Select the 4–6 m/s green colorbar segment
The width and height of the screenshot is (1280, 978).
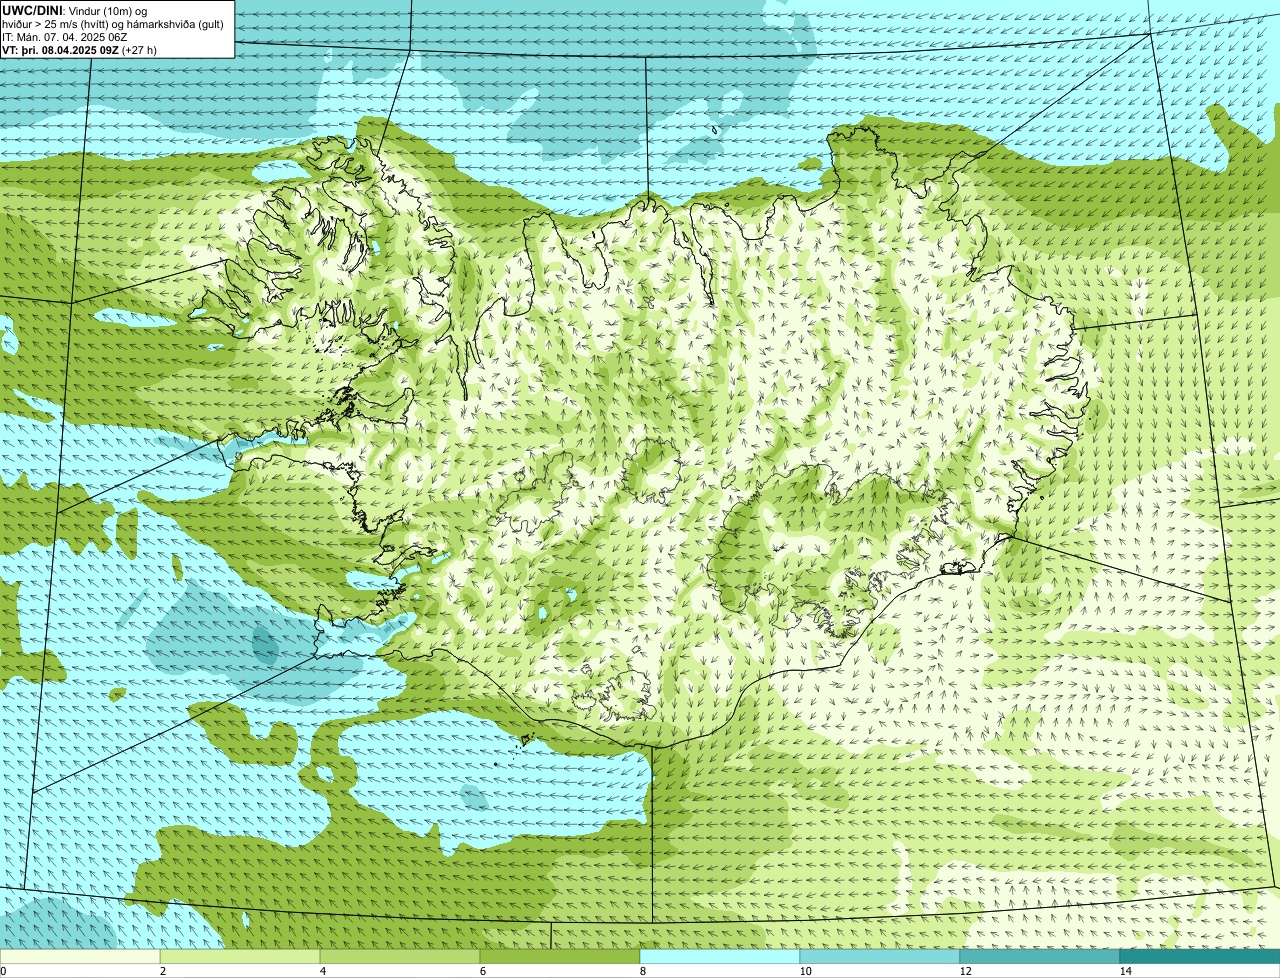[400, 956]
